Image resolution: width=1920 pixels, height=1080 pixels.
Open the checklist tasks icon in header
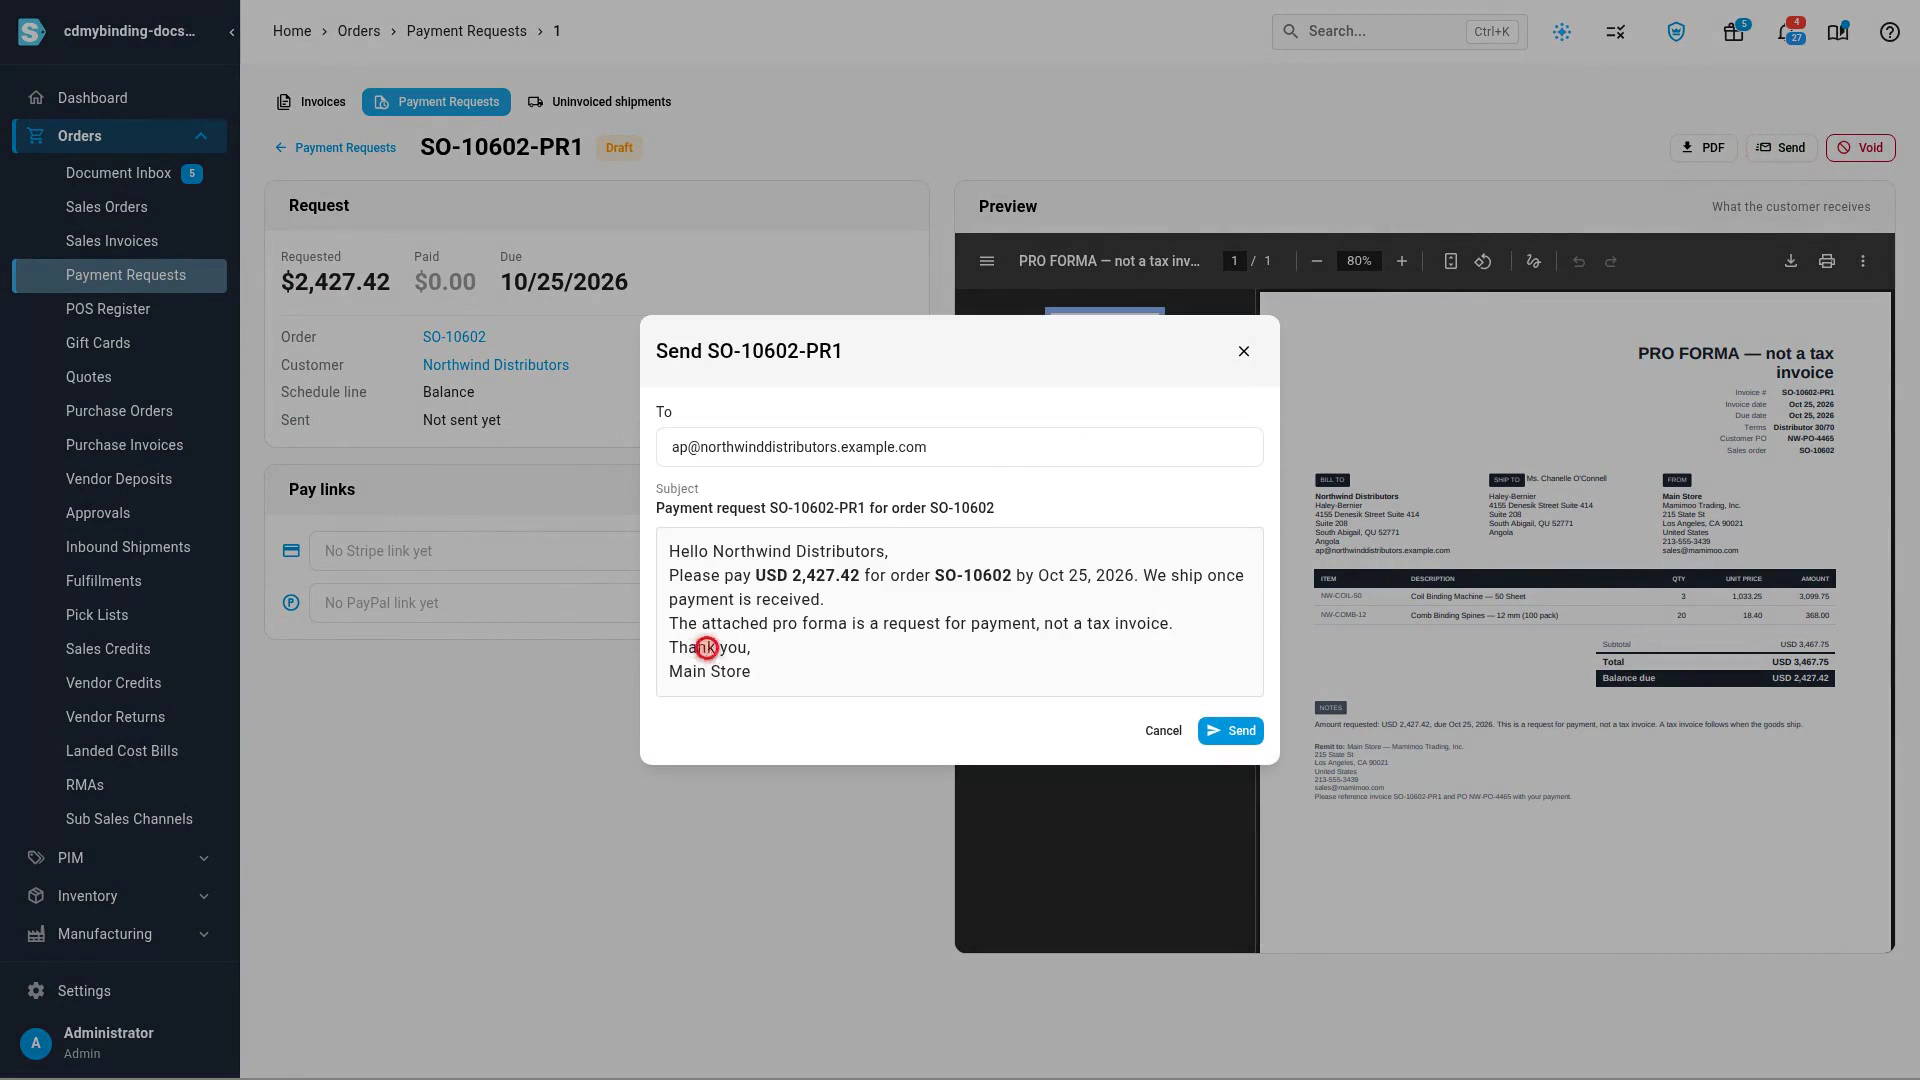1615,32
